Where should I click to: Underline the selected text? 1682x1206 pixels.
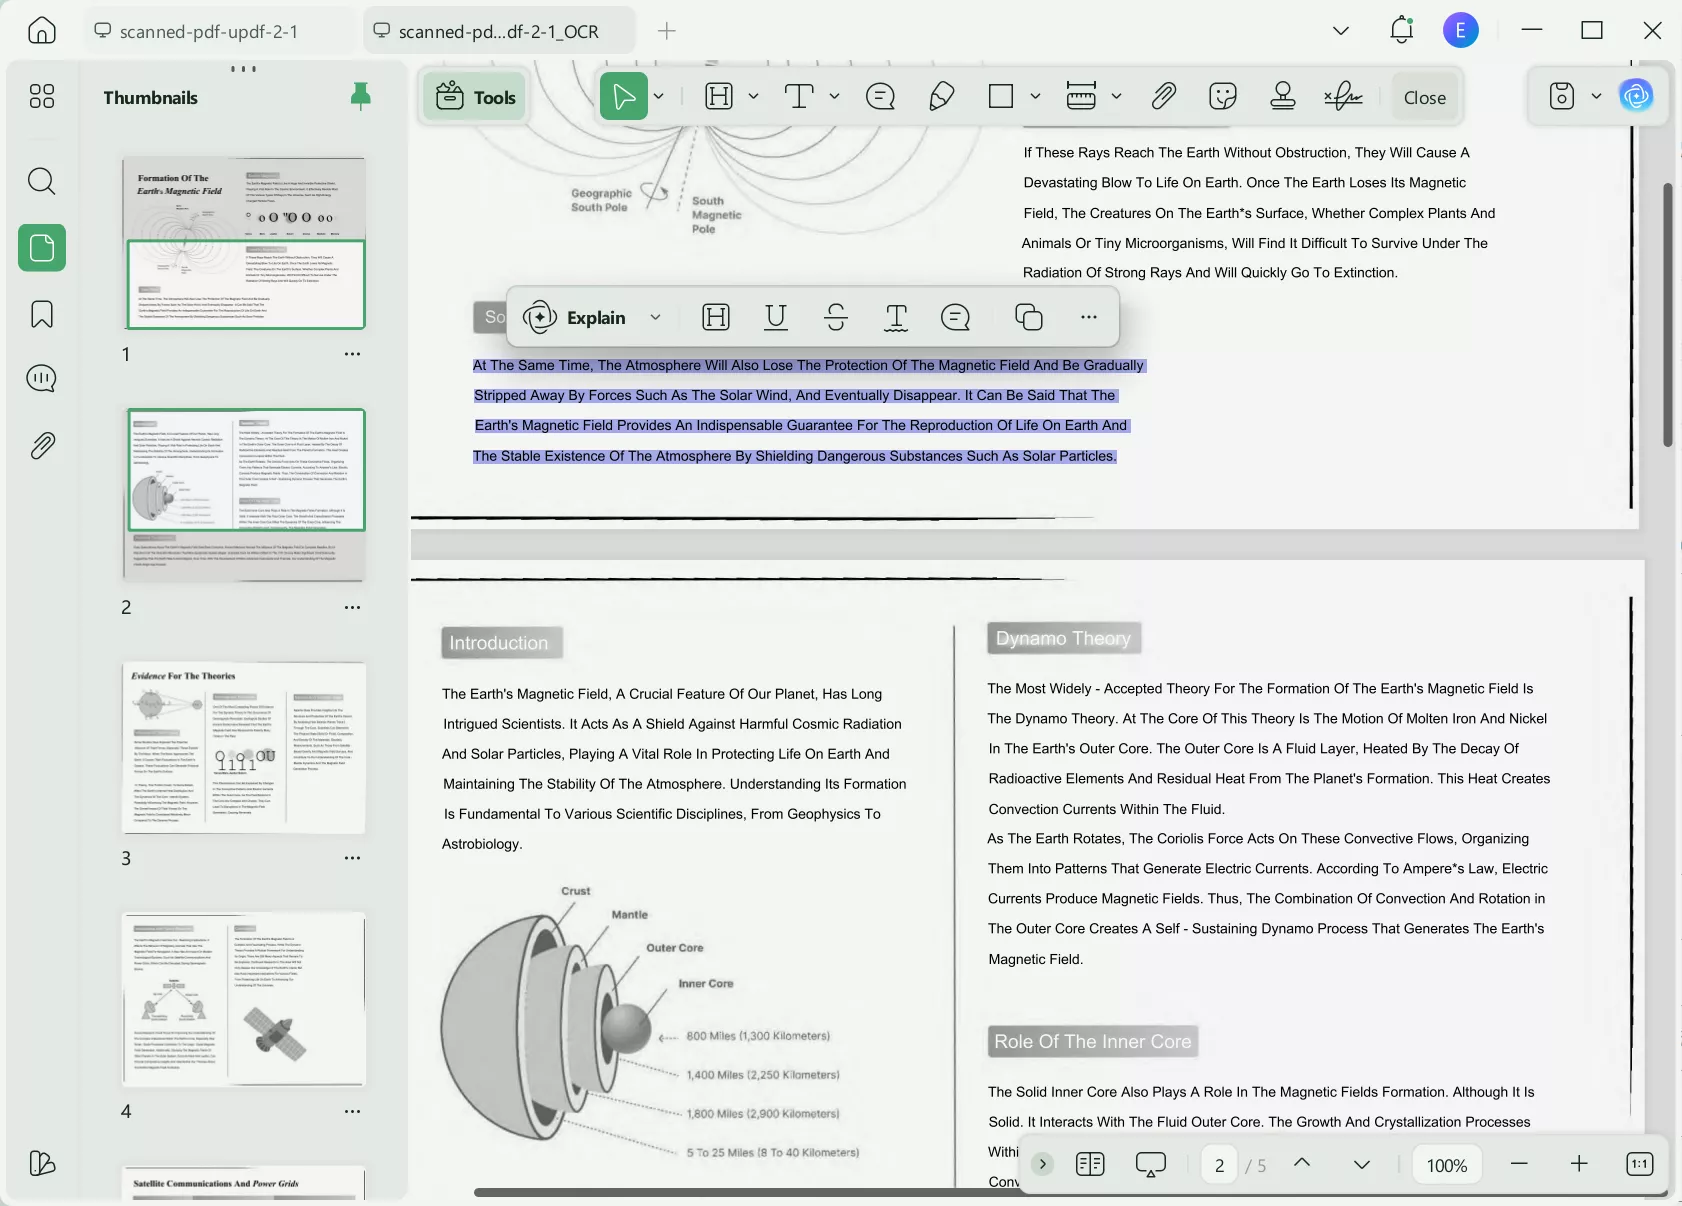pos(776,317)
